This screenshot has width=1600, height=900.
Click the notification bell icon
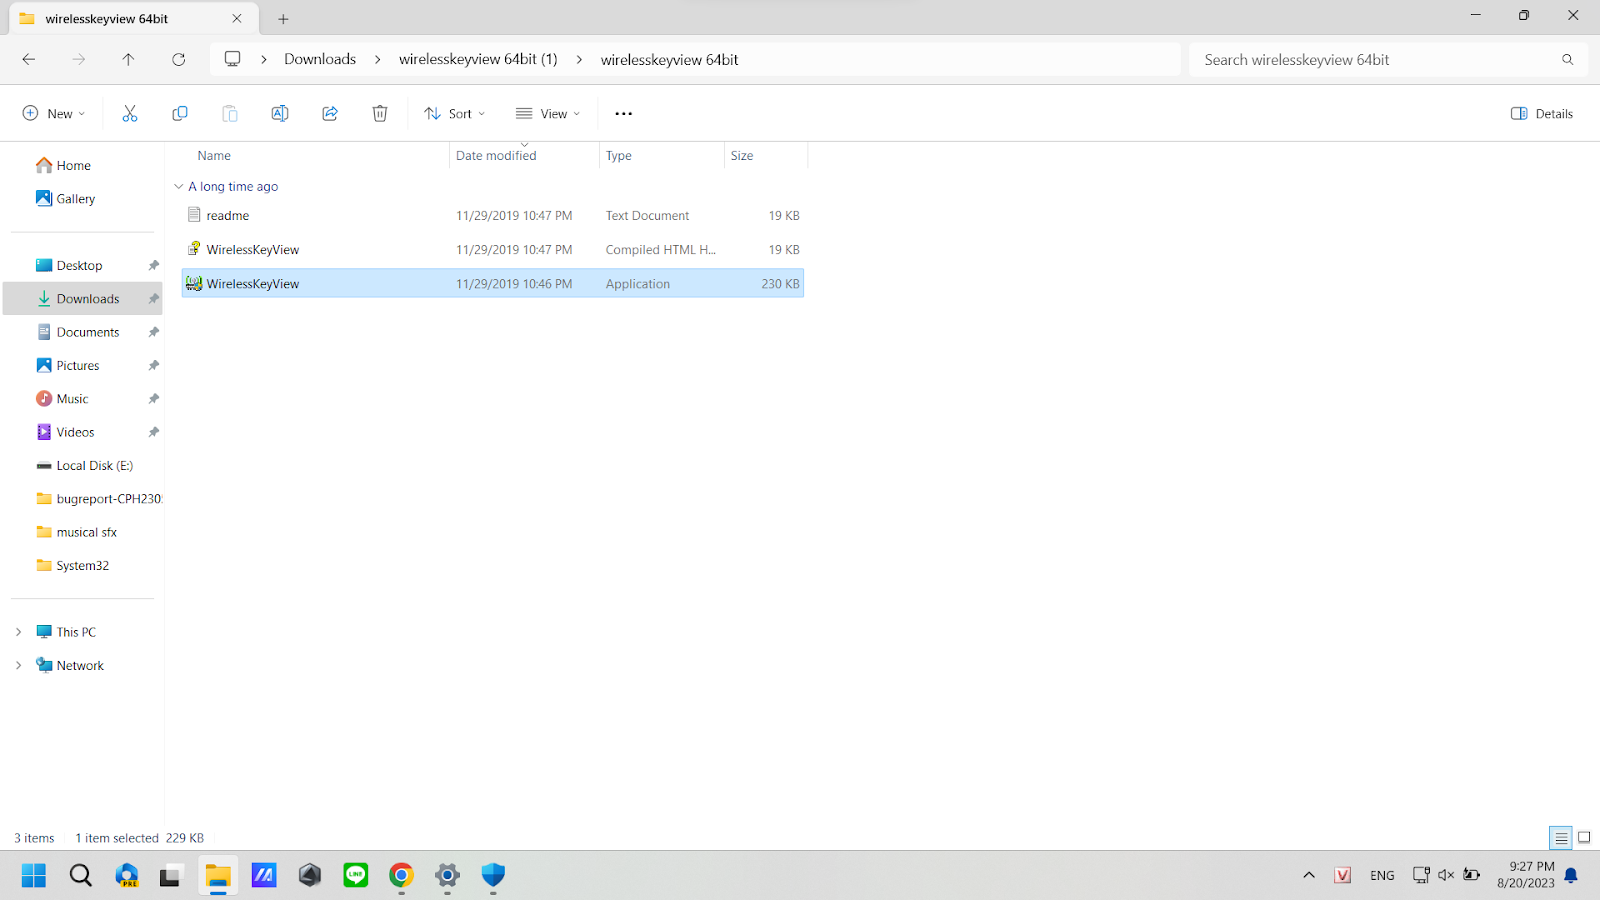pos(1571,876)
